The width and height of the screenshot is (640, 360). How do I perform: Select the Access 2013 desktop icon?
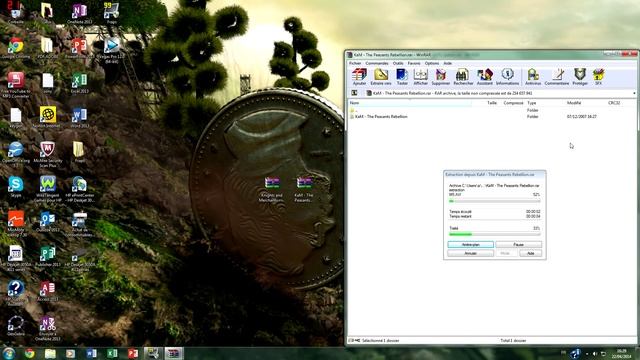tap(47, 291)
